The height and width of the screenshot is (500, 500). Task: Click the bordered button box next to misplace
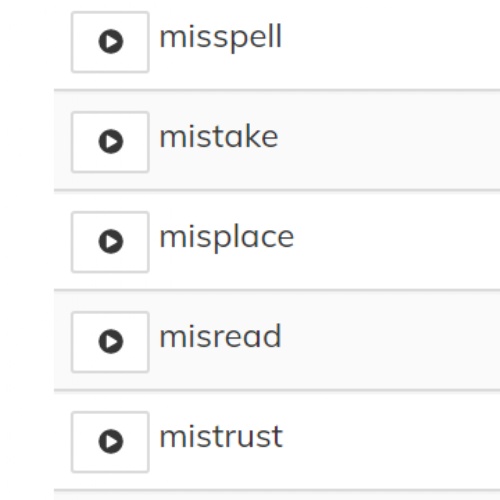[110, 242]
